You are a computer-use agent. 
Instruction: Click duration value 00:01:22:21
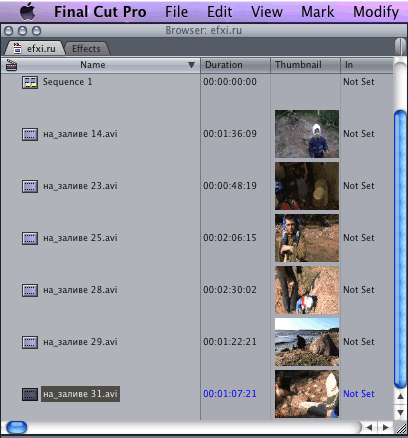pos(230,342)
